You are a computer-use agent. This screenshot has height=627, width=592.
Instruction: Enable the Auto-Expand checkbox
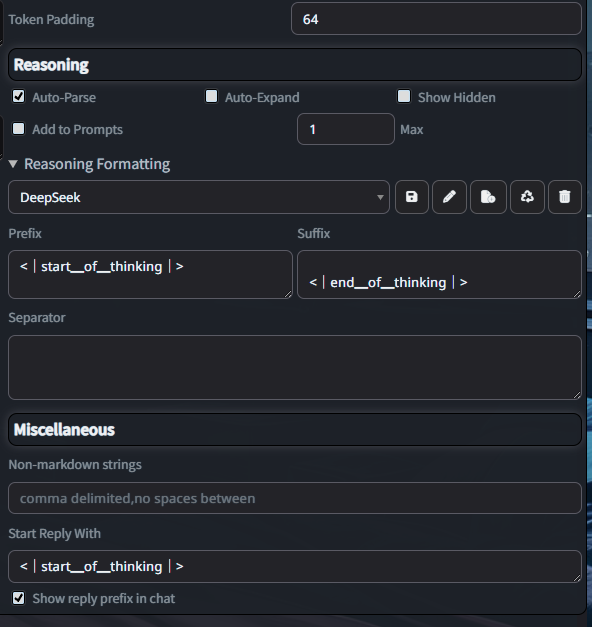(x=211, y=96)
